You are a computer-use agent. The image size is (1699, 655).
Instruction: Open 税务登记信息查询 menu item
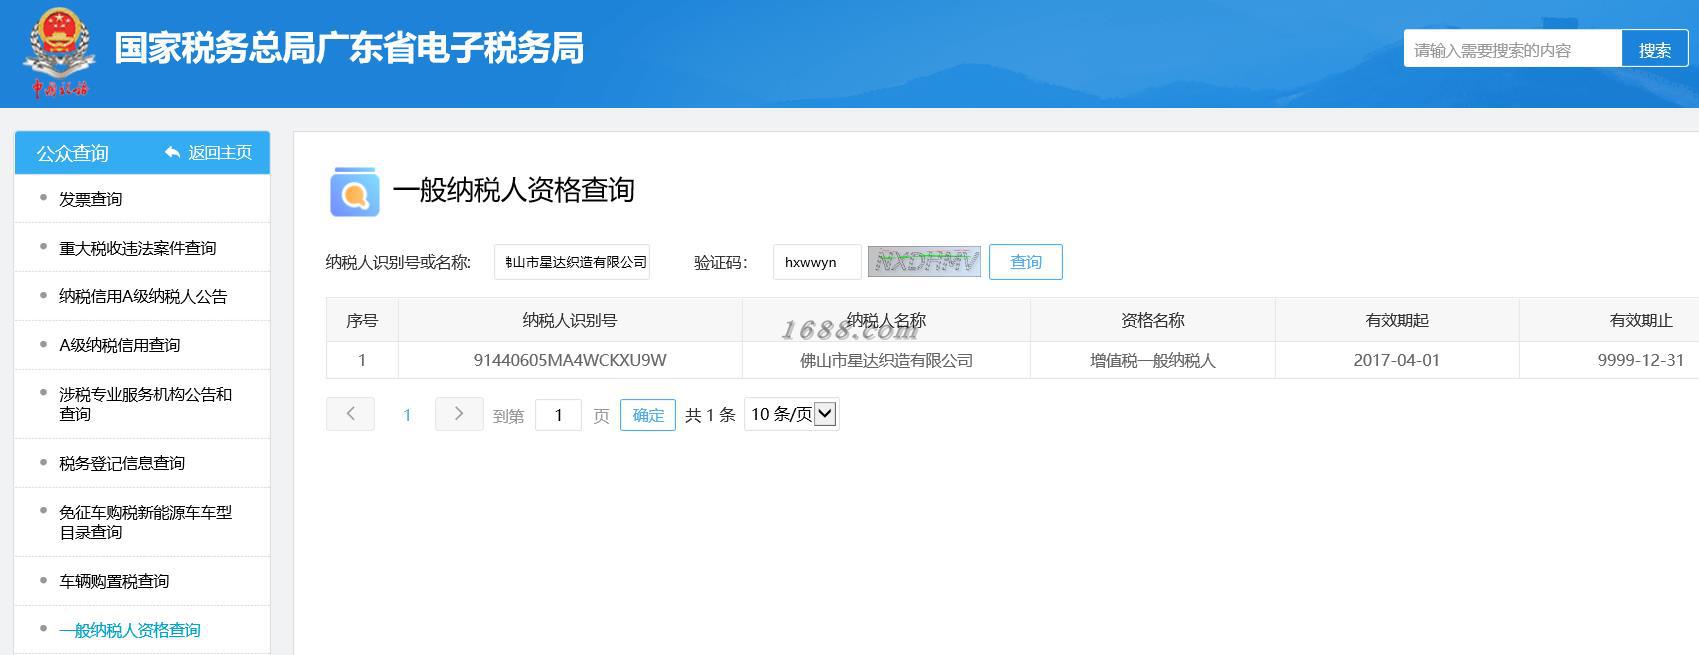(122, 463)
